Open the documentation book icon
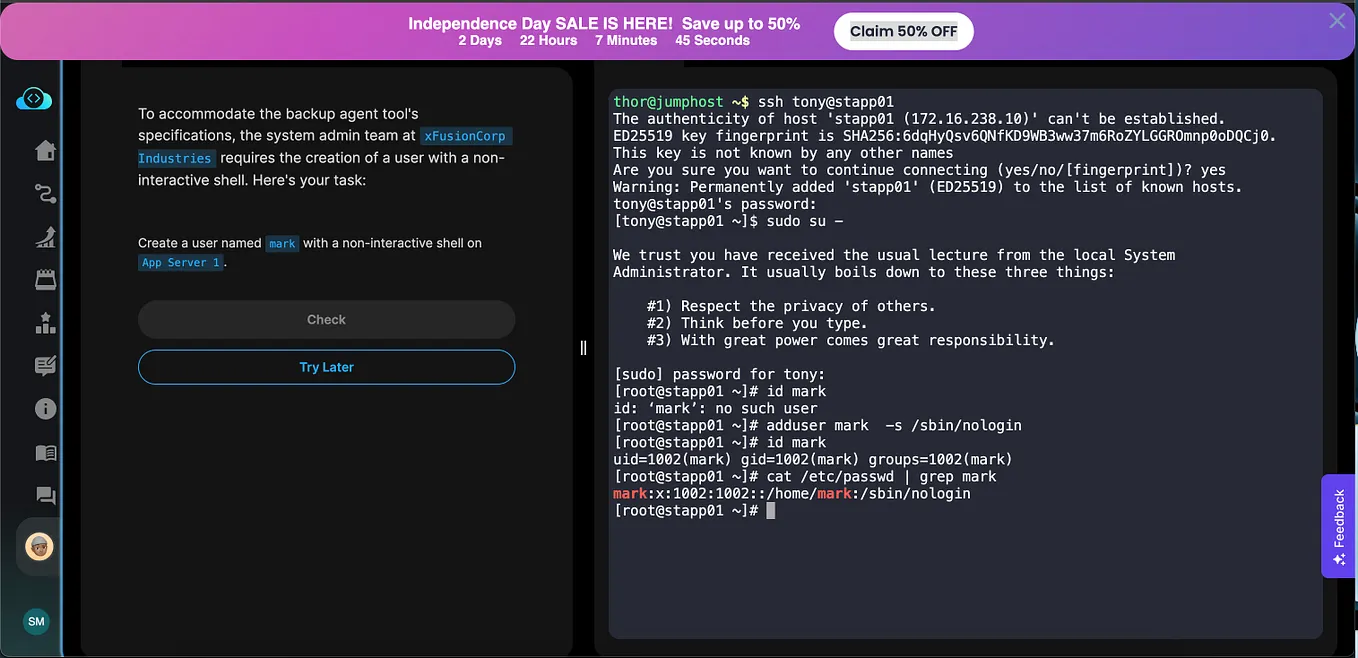The height and width of the screenshot is (658, 1358). coord(44,452)
